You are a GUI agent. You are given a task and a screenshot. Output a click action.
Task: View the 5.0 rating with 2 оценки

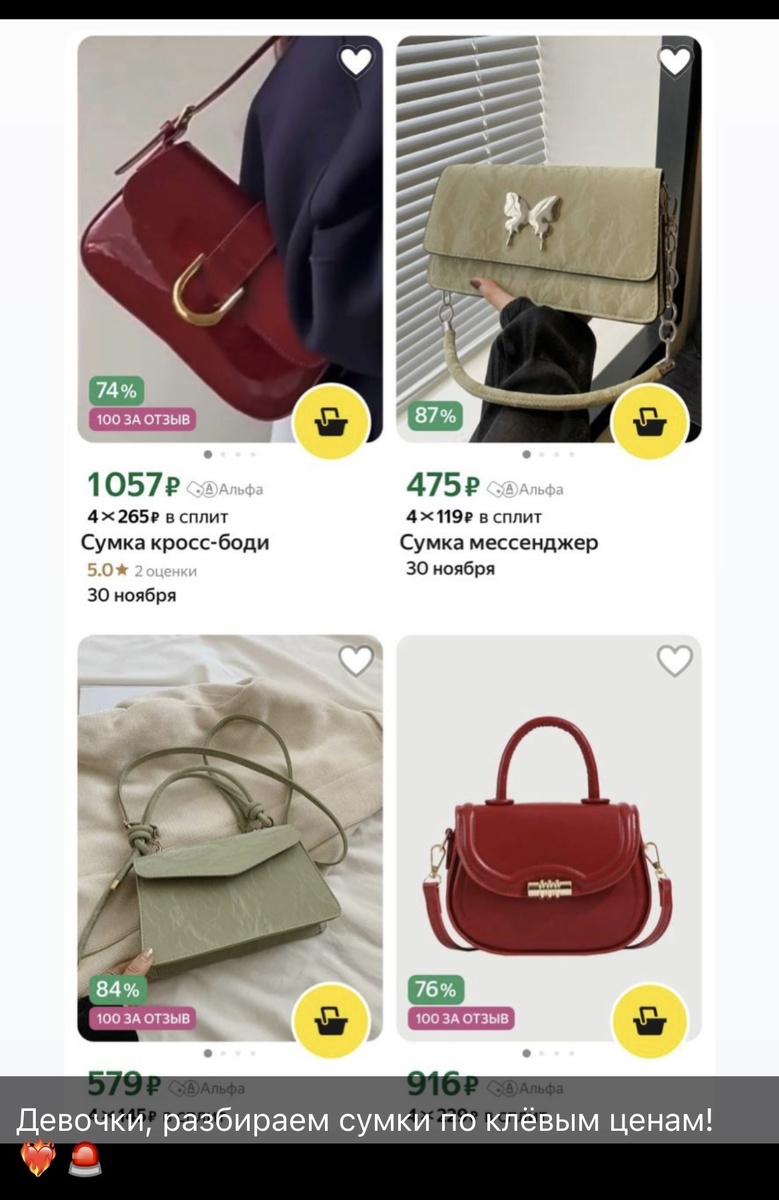[x=142, y=571]
